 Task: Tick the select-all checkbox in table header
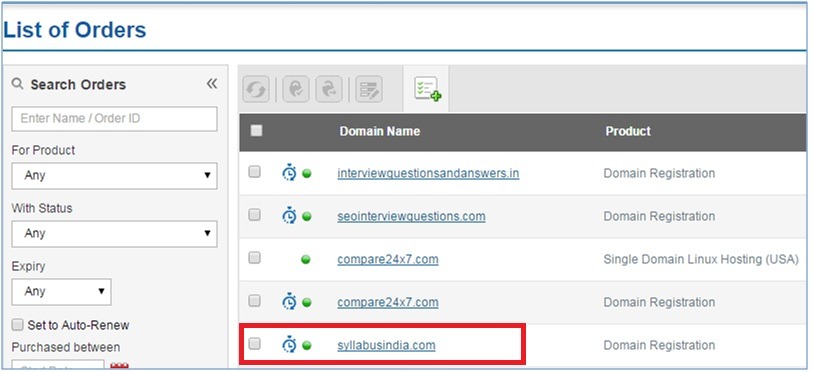click(256, 131)
